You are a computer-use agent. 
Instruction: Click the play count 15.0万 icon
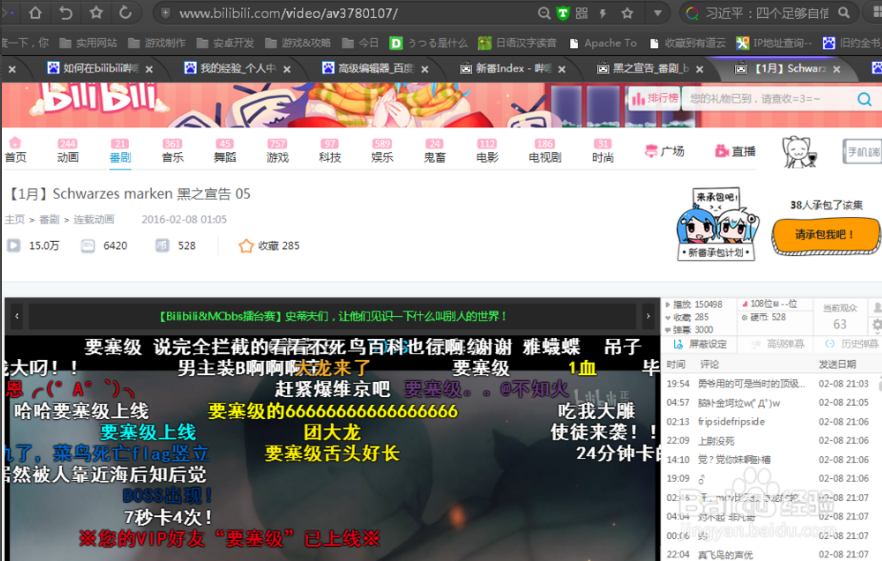point(14,245)
